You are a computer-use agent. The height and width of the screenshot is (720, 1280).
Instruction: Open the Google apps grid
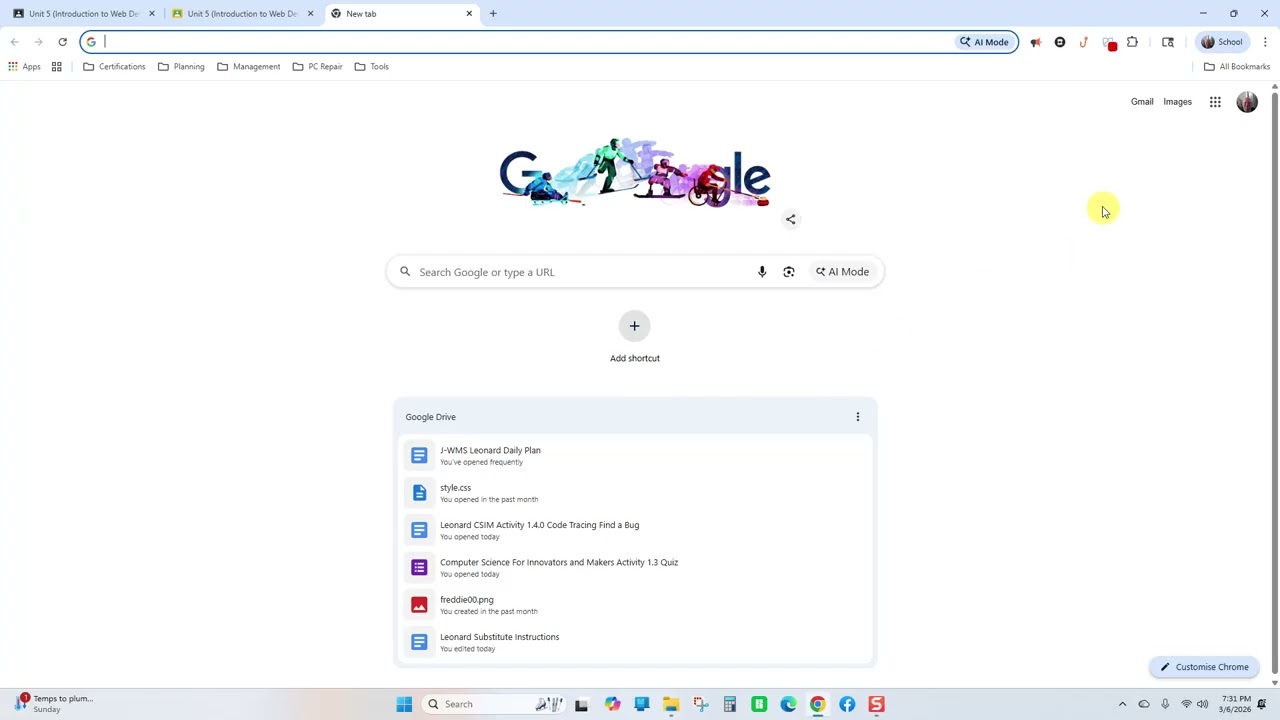(1215, 102)
